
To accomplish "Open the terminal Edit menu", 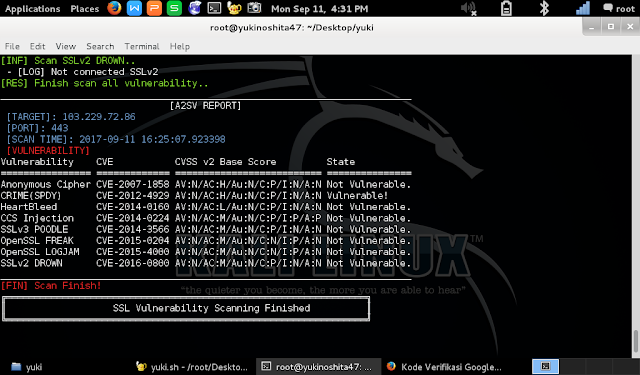I will (x=37, y=46).
